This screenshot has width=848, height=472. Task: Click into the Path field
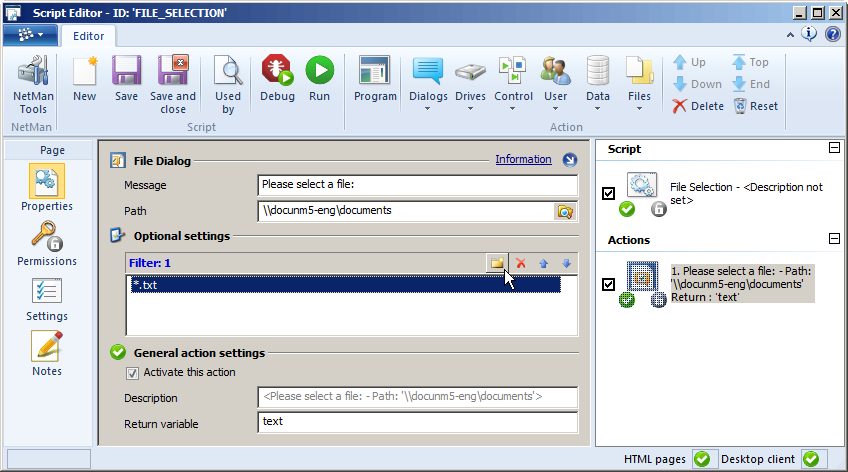coord(406,211)
